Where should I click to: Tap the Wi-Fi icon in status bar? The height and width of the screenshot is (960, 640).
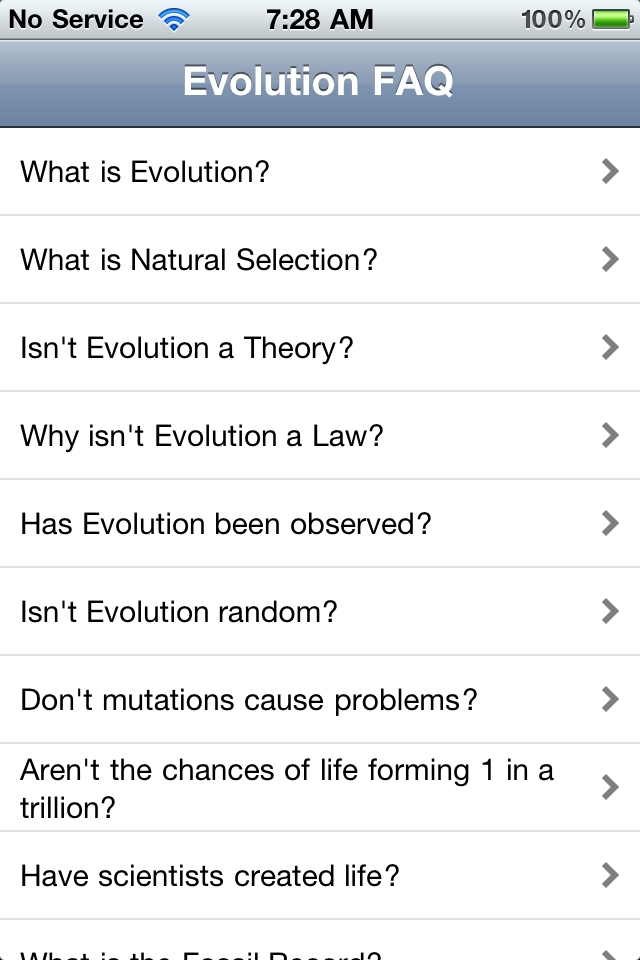click(x=174, y=19)
